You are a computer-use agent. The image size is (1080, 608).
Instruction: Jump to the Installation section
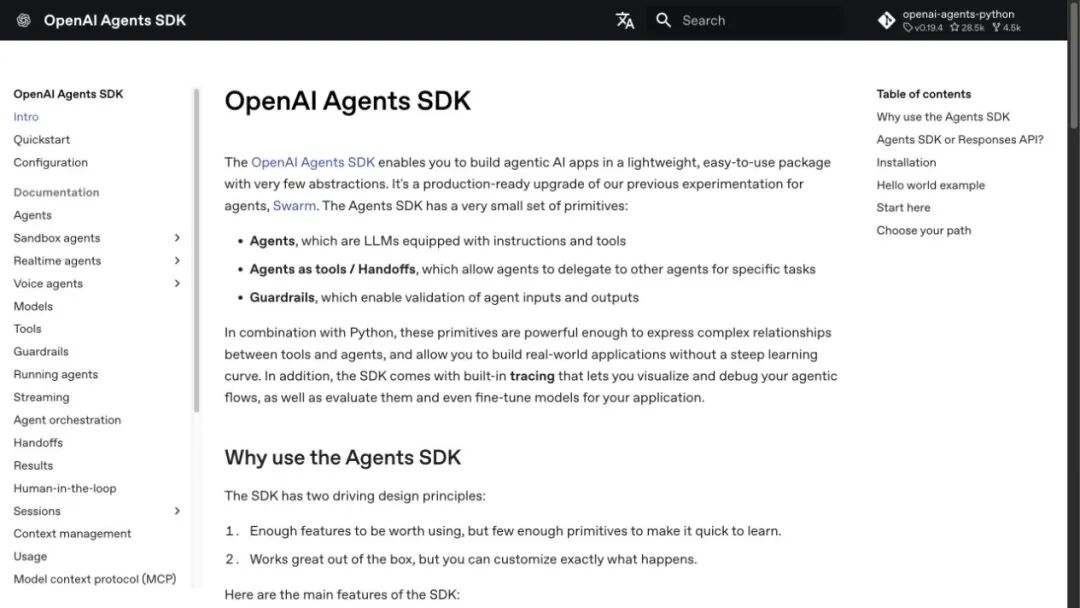906,163
